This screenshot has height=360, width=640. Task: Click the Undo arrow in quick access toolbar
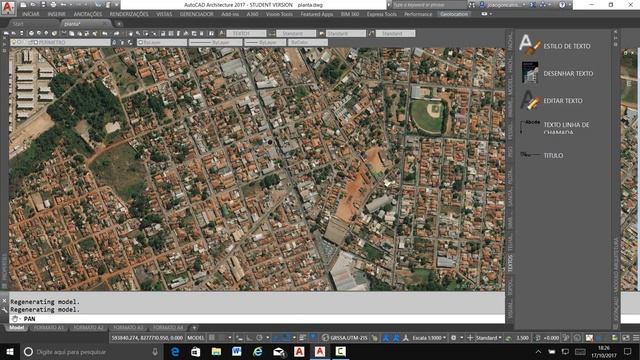[64, 5]
